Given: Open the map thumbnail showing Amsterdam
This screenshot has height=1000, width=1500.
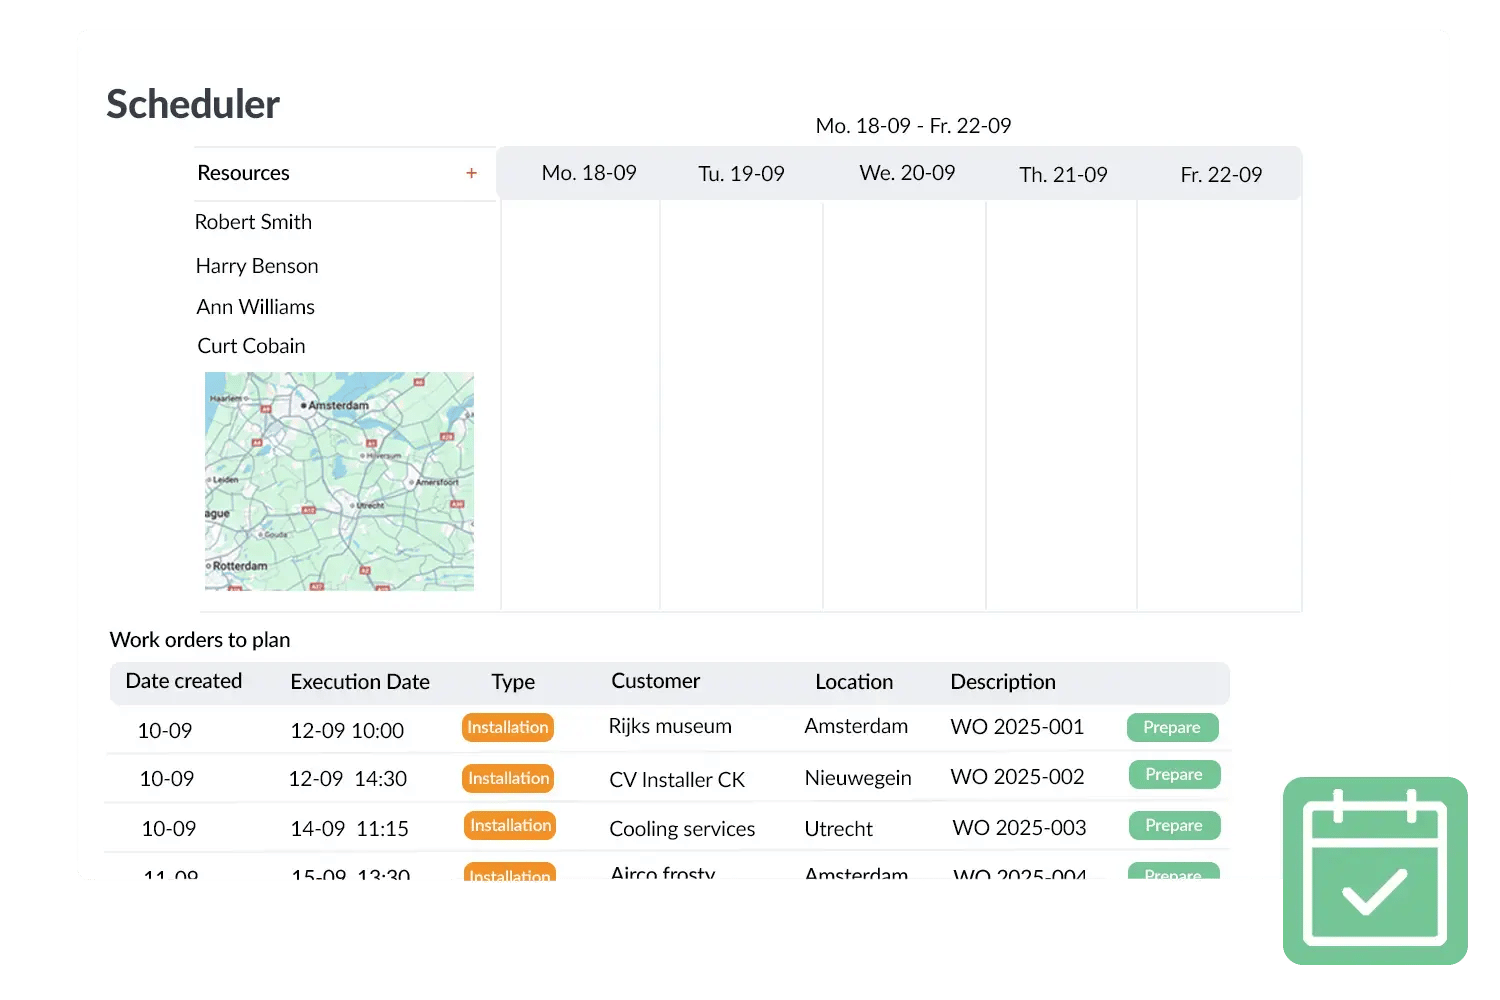Looking at the screenshot, I should (x=339, y=481).
